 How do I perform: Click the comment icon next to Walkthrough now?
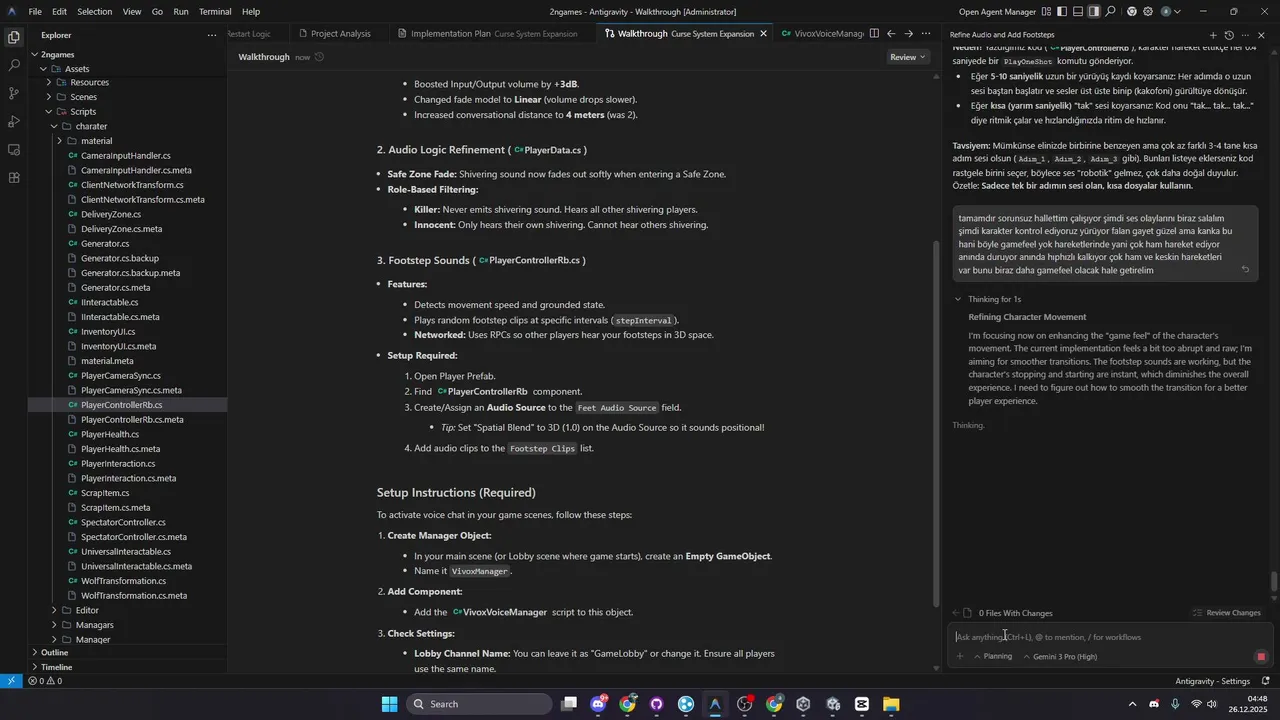point(319,57)
